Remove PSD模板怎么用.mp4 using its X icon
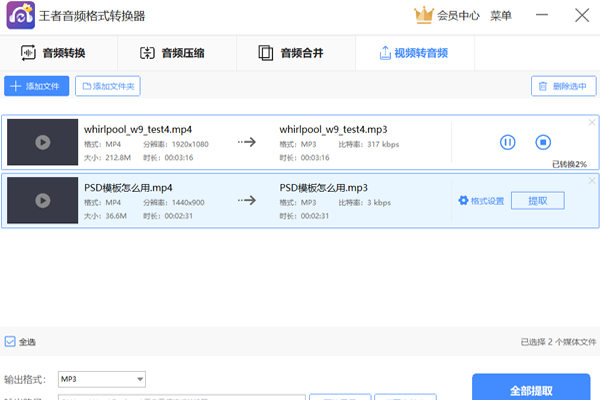600x400 pixels. [591, 180]
